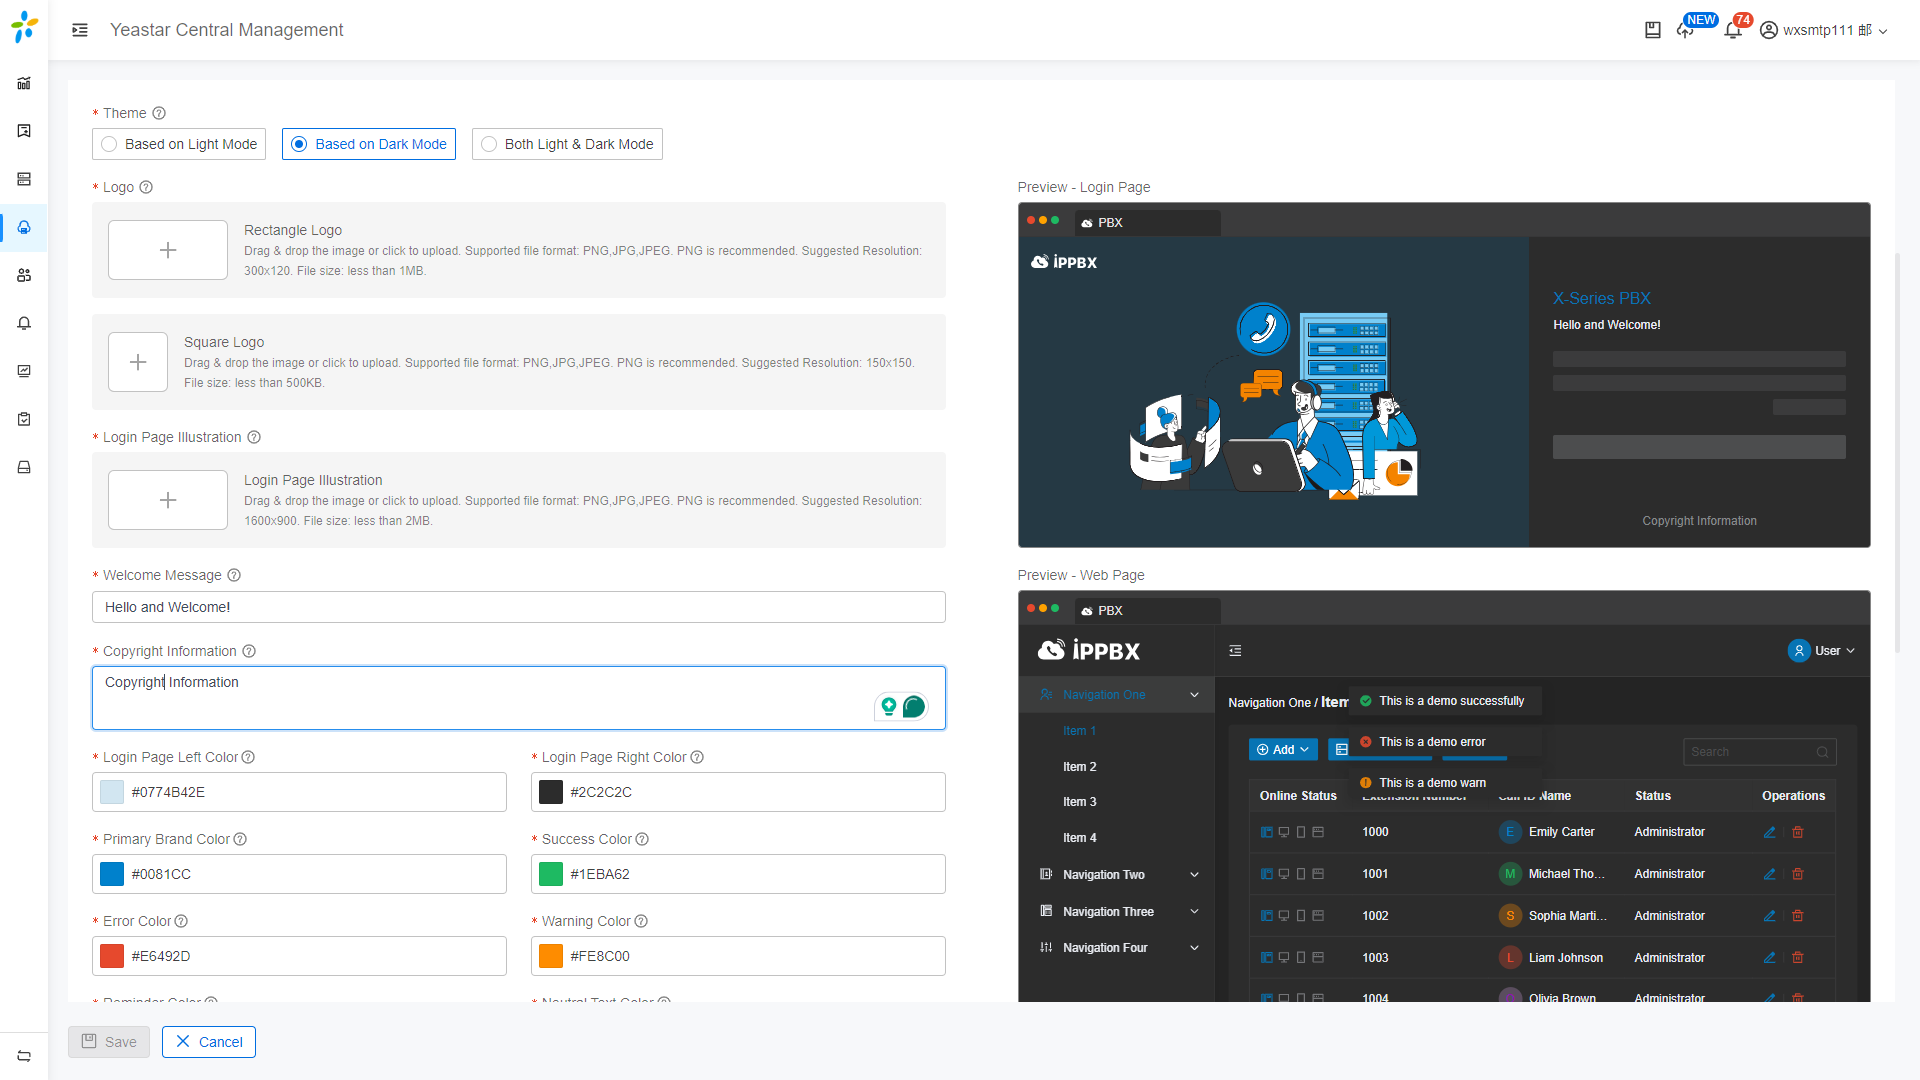Click the Copyright Information help icon
Screen dimensions: 1920x1080
[249, 651]
